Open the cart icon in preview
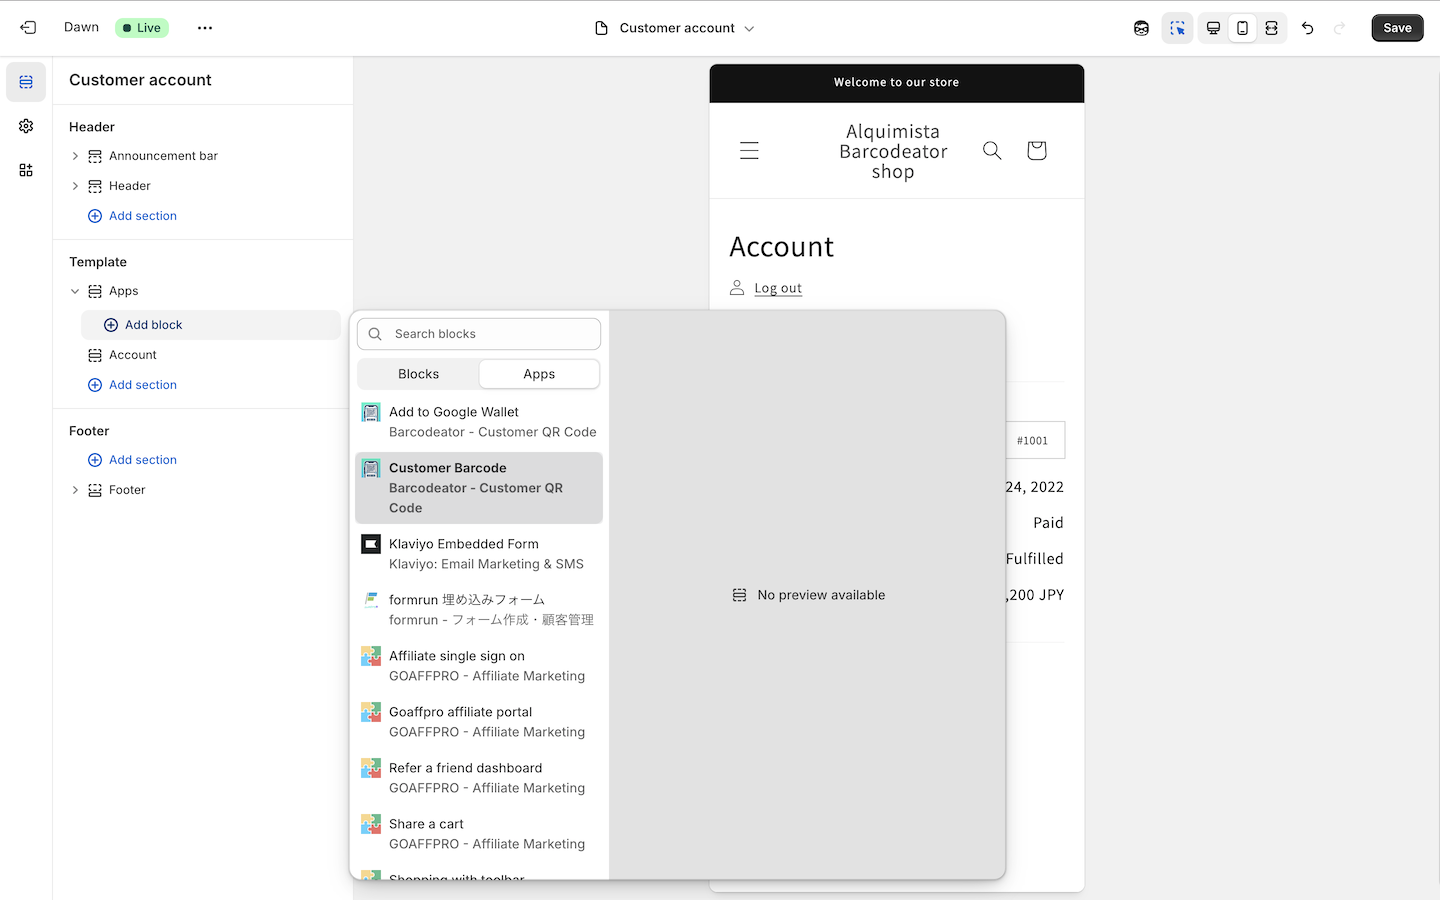This screenshot has width=1440, height=900. [1036, 150]
